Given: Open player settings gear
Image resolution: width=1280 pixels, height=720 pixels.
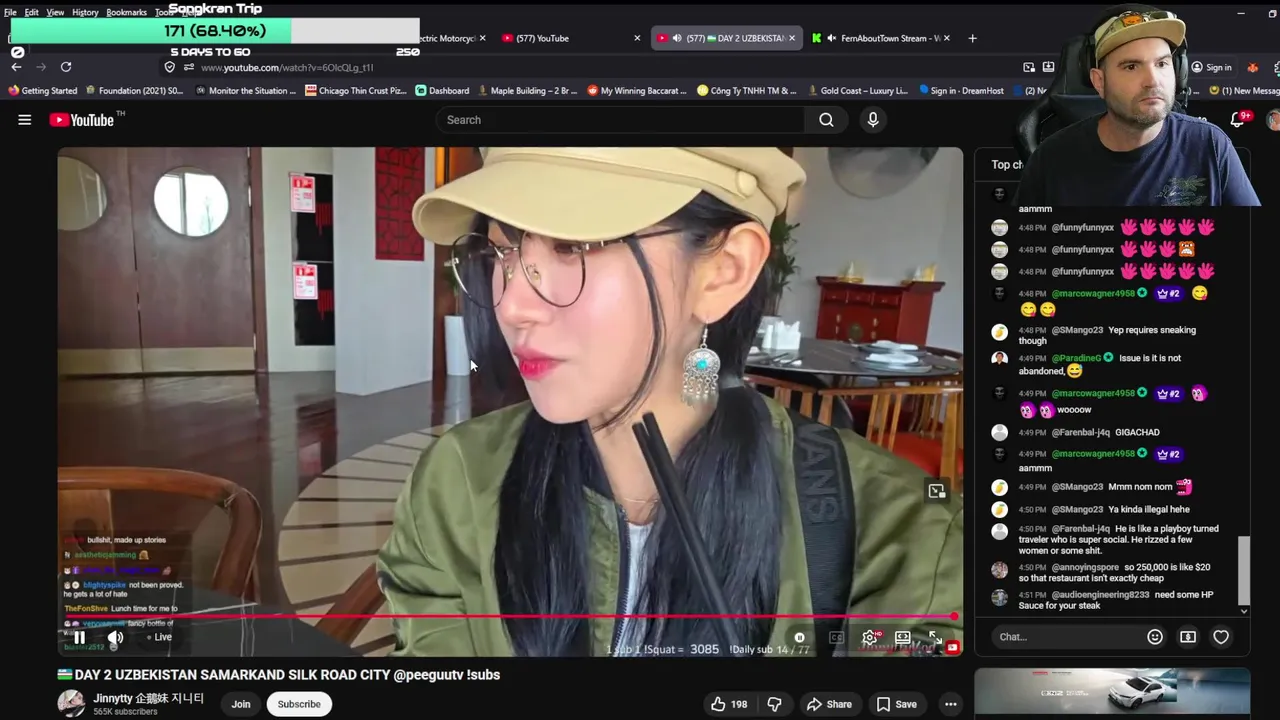Looking at the screenshot, I should [870, 637].
